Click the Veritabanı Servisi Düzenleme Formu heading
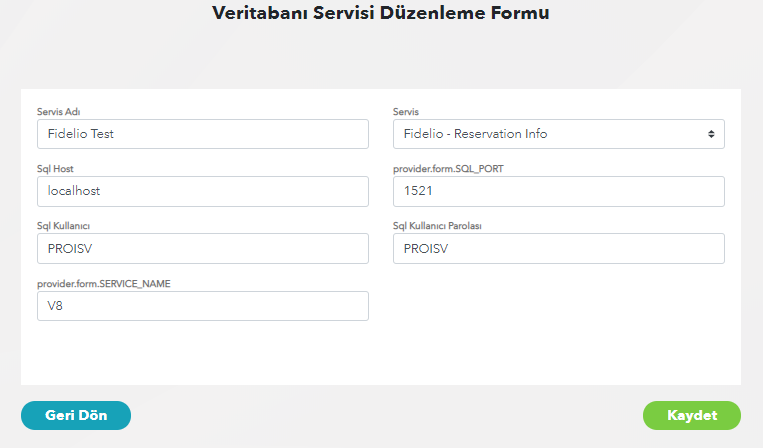Screen dimensions: 763x448 [x=381, y=14]
